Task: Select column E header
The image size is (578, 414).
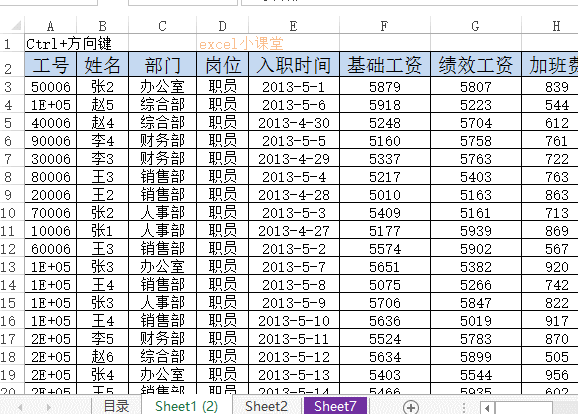Action: click(294, 26)
